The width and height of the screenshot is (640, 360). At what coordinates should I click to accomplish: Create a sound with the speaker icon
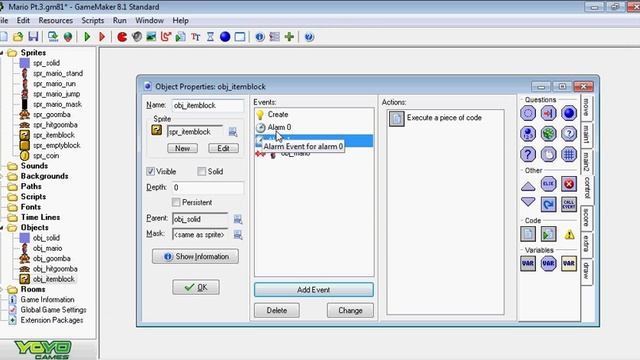tap(137, 37)
